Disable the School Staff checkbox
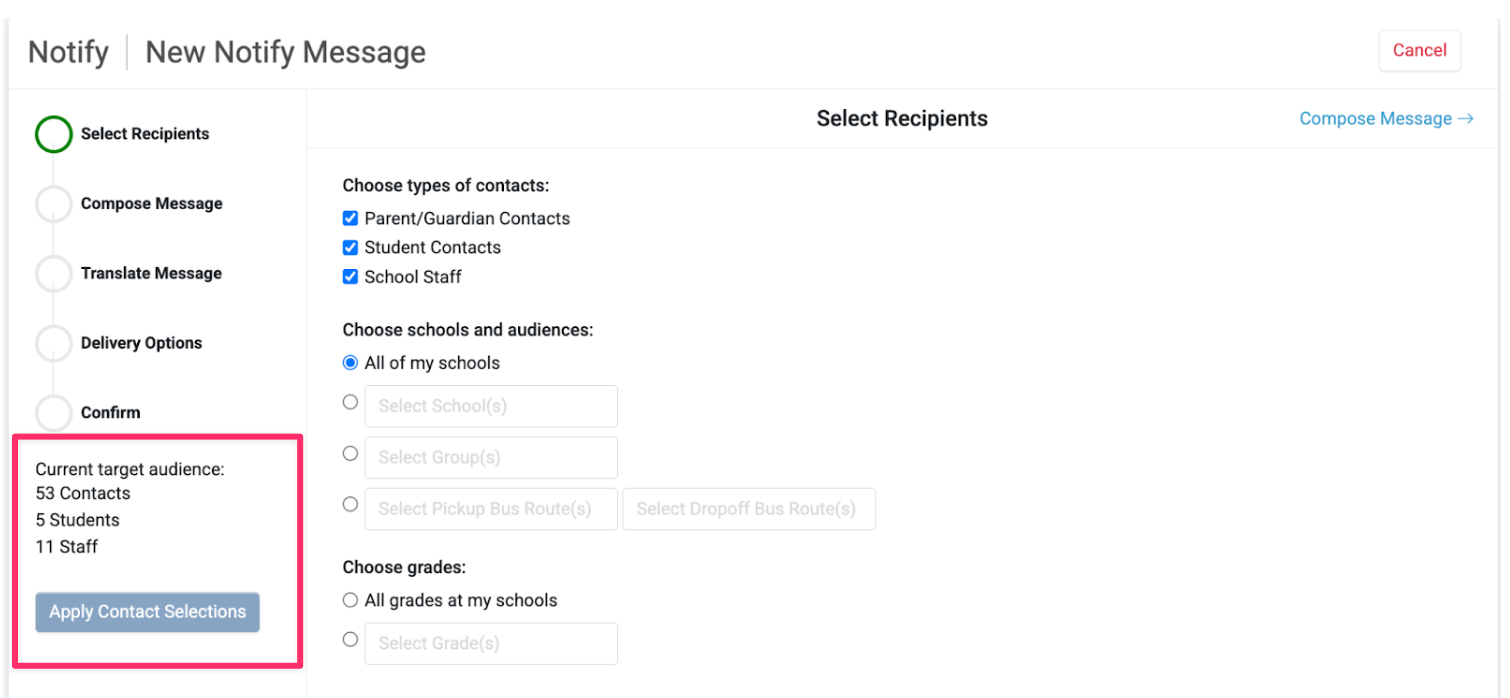The width and height of the screenshot is (1510, 698). 350,276
